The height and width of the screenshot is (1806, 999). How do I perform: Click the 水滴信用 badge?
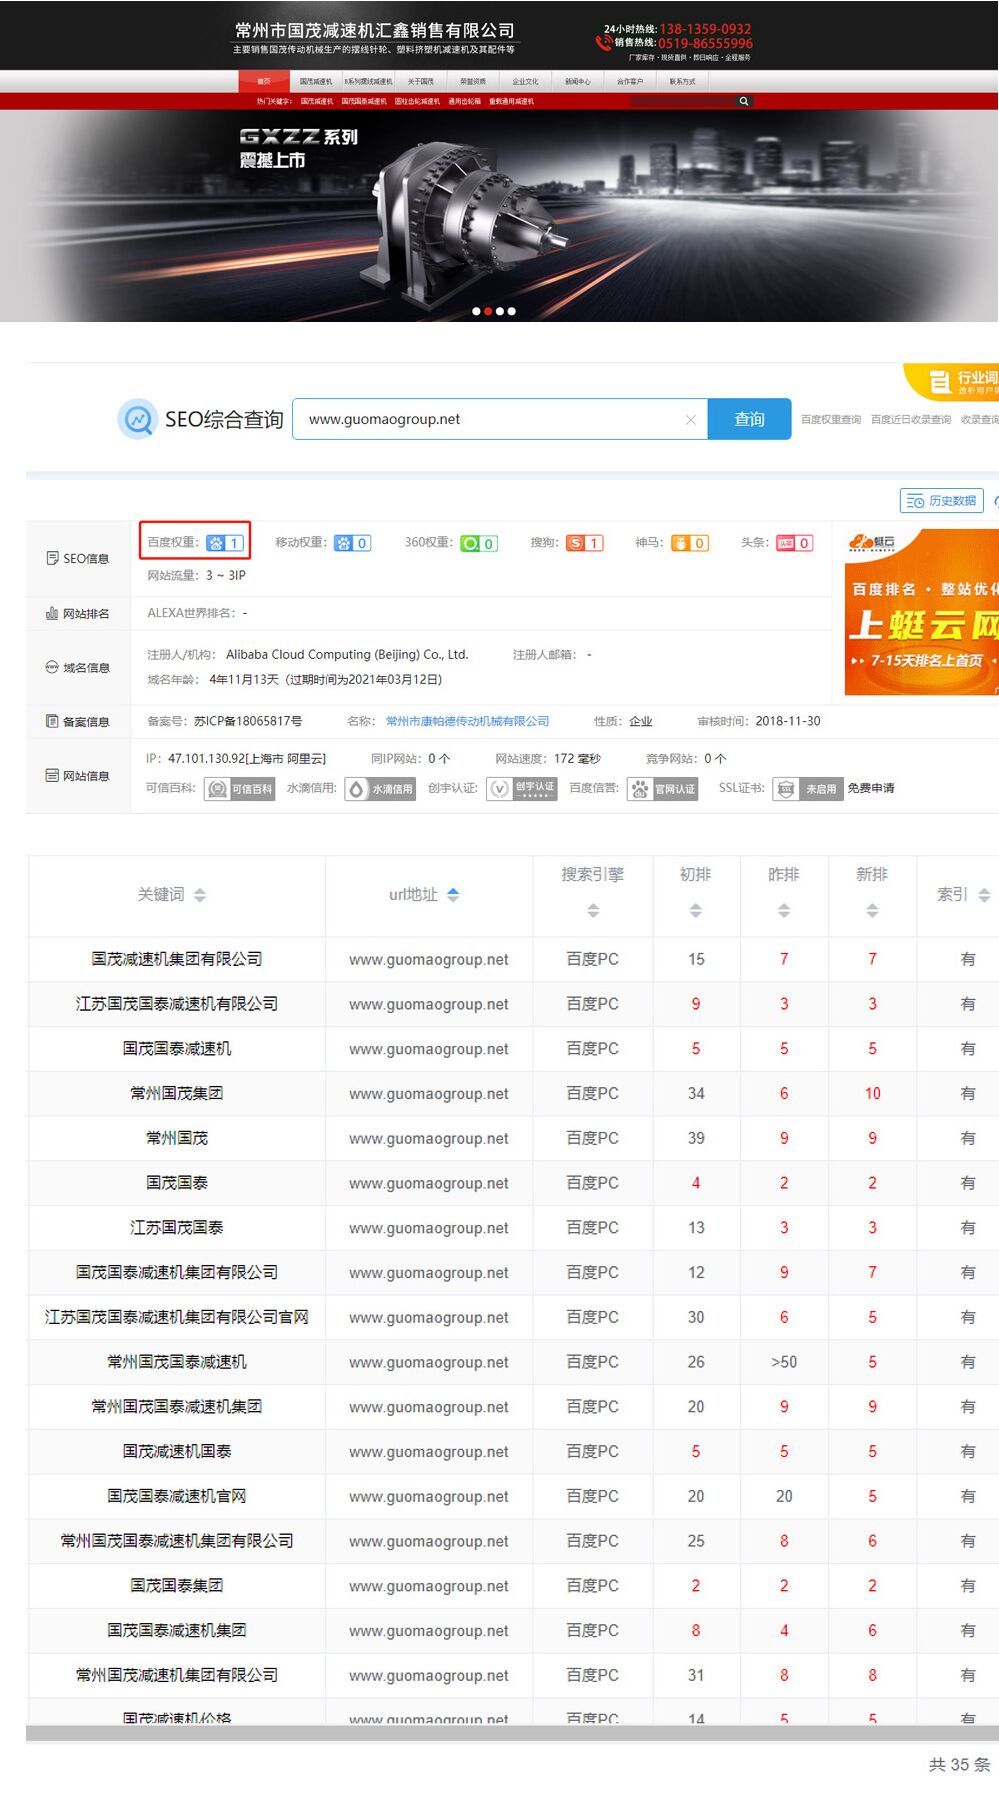pos(380,789)
